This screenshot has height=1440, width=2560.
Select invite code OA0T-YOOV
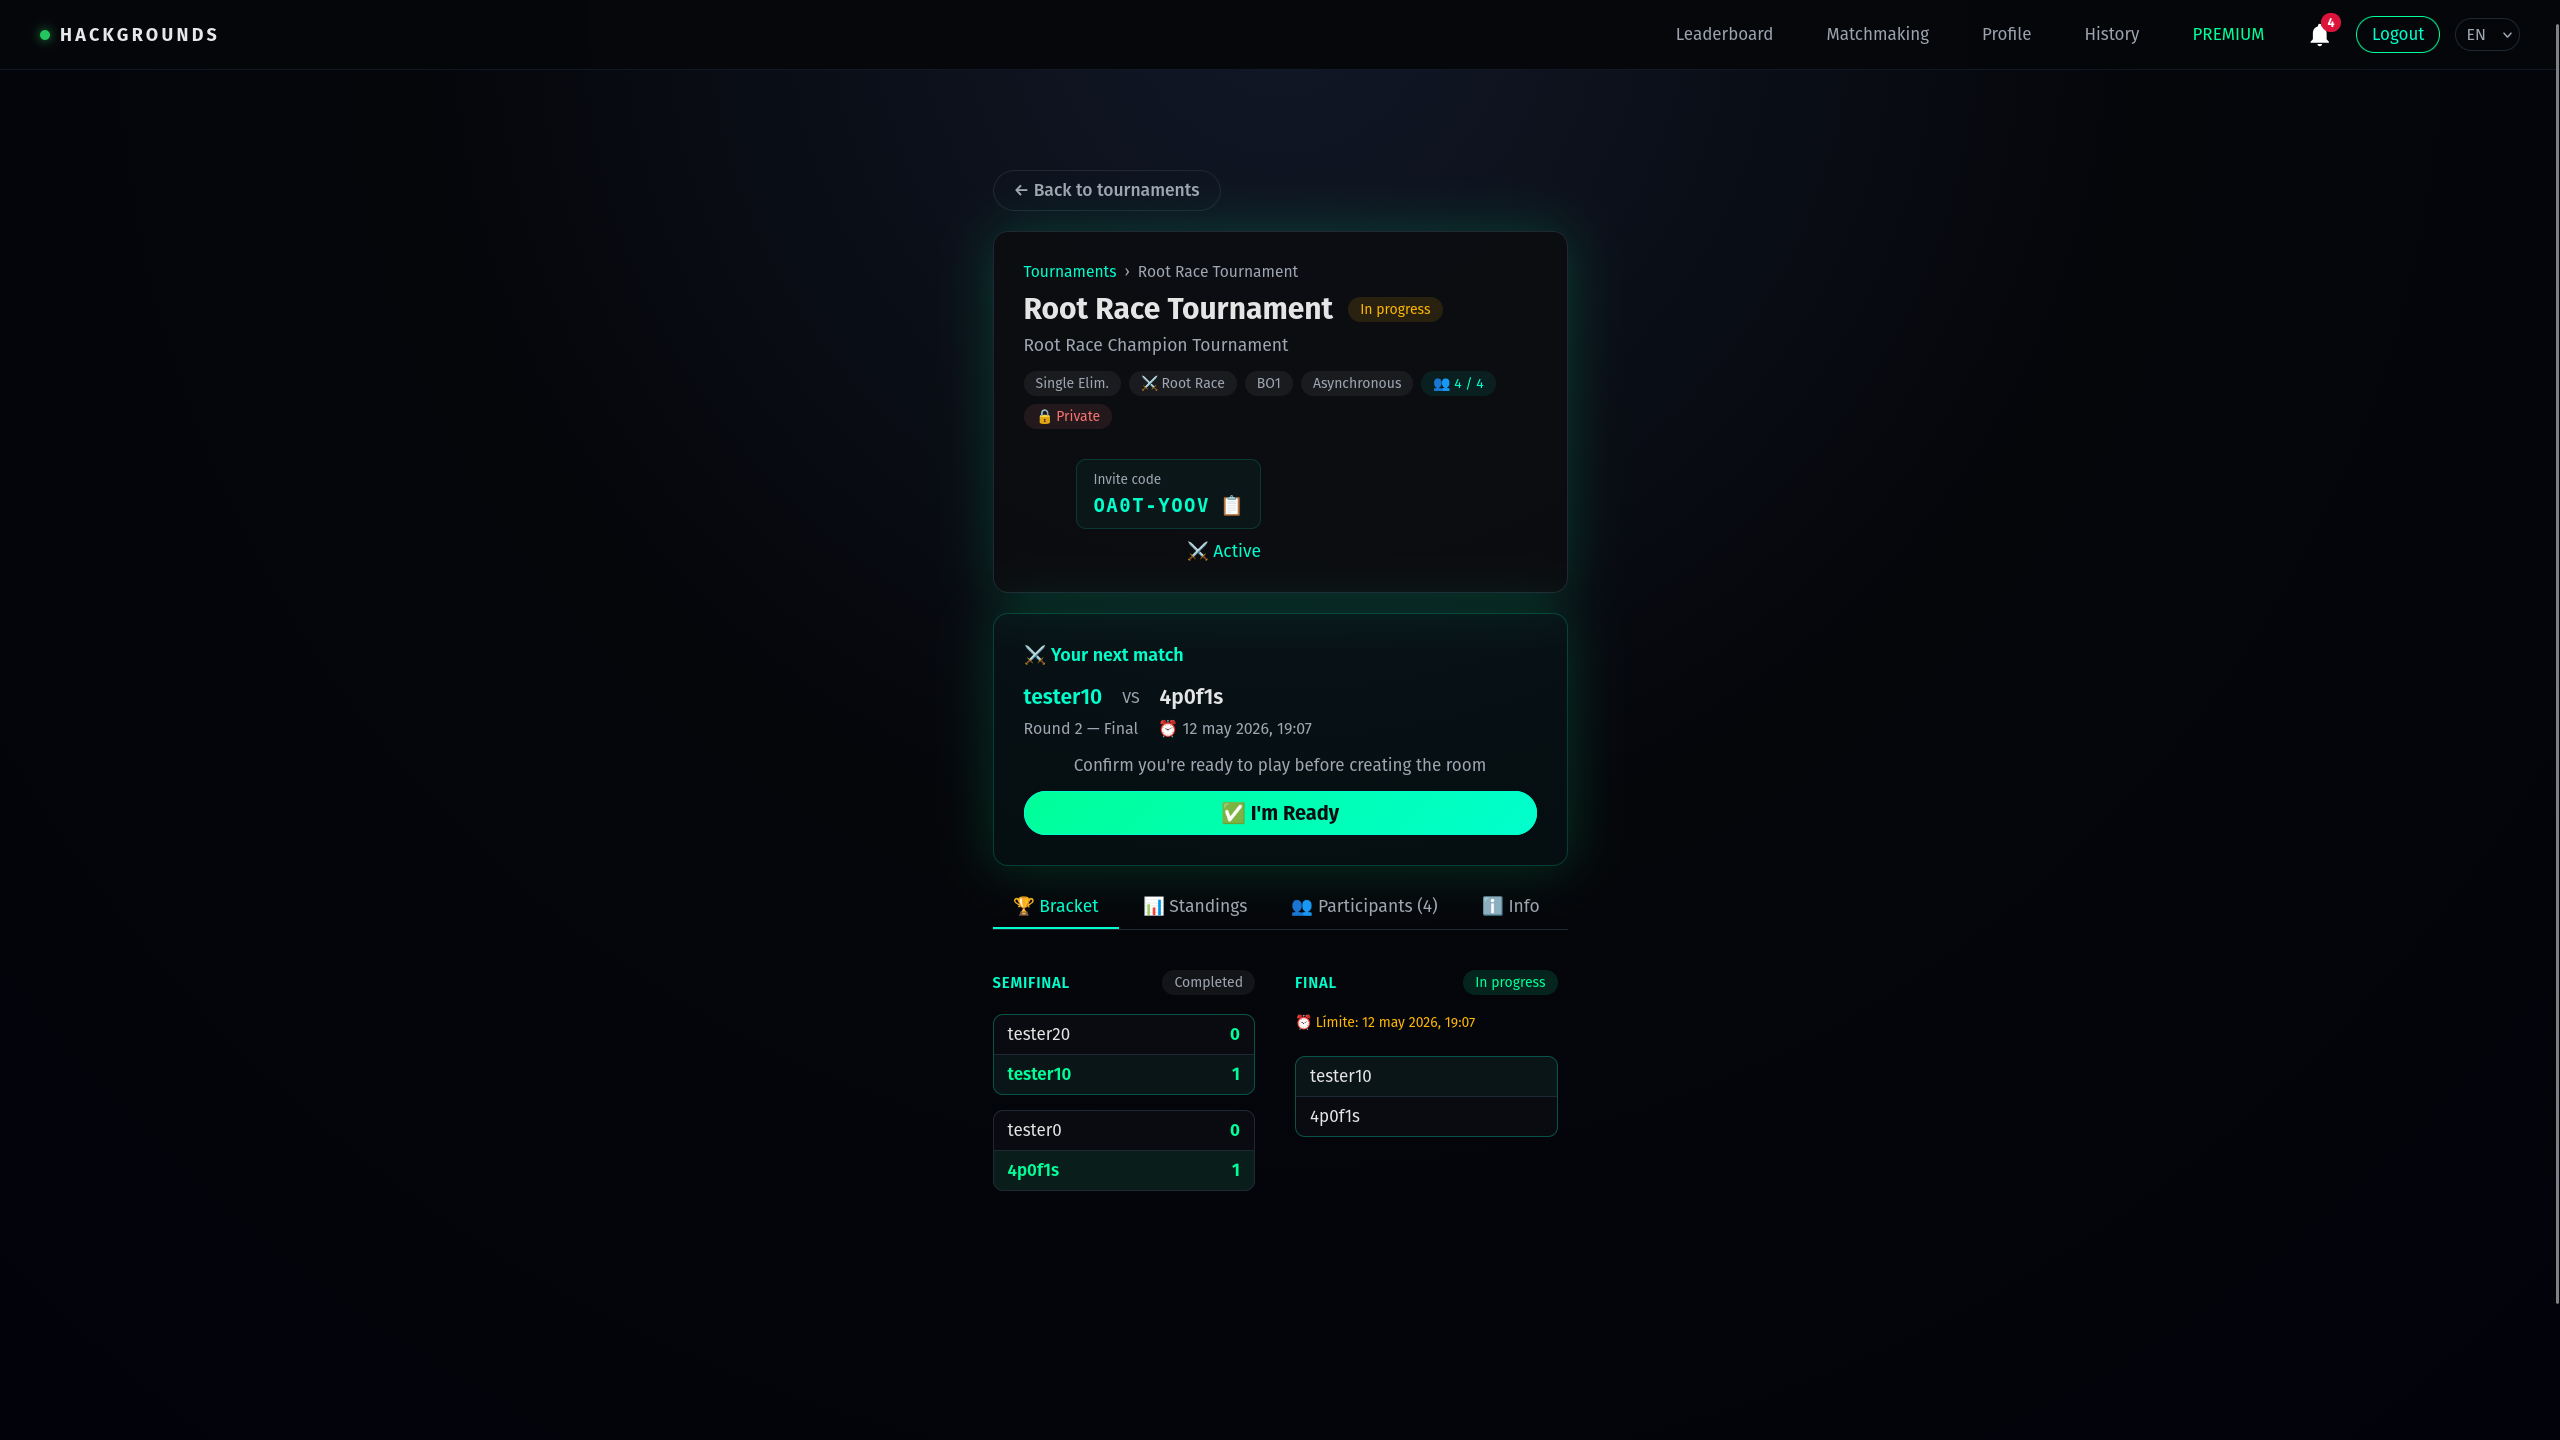[1151, 506]
